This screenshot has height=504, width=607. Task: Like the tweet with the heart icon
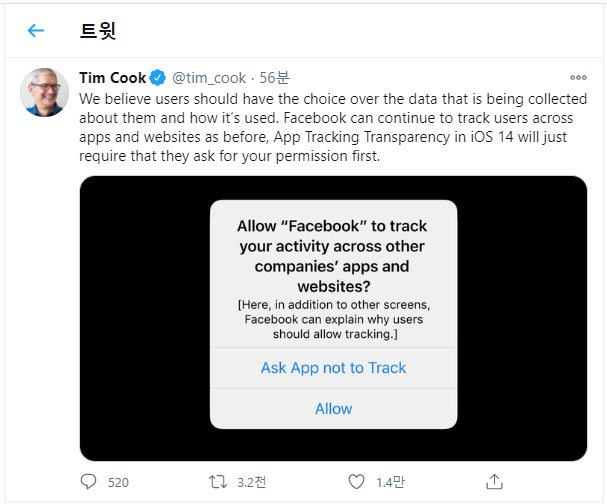(x=357, y=482)
